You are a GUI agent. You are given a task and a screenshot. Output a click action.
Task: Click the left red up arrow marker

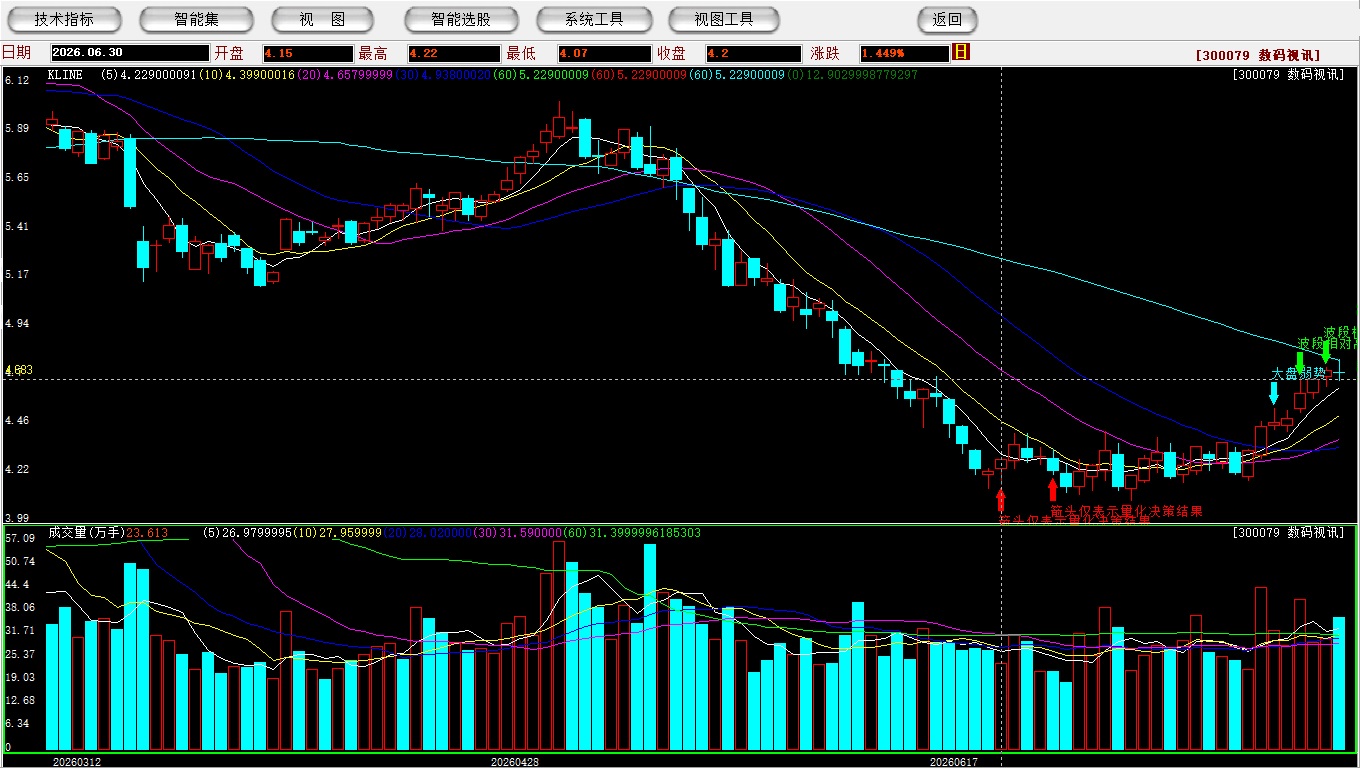(1001, 500)
